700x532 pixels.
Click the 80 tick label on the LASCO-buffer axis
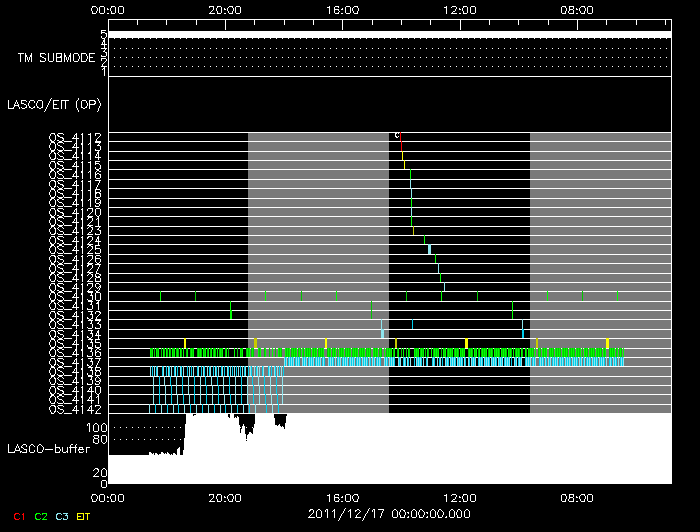coord(100,440)
